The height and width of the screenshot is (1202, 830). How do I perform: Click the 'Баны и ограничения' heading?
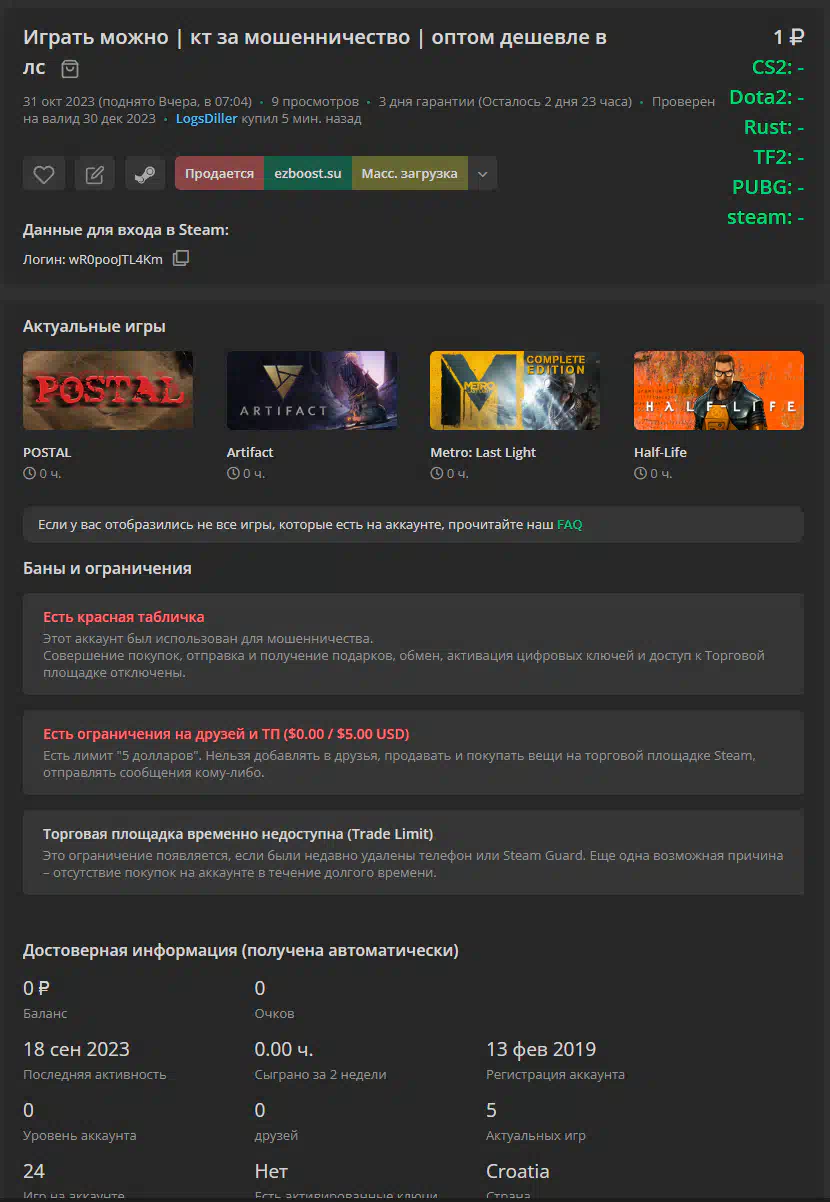107,569
